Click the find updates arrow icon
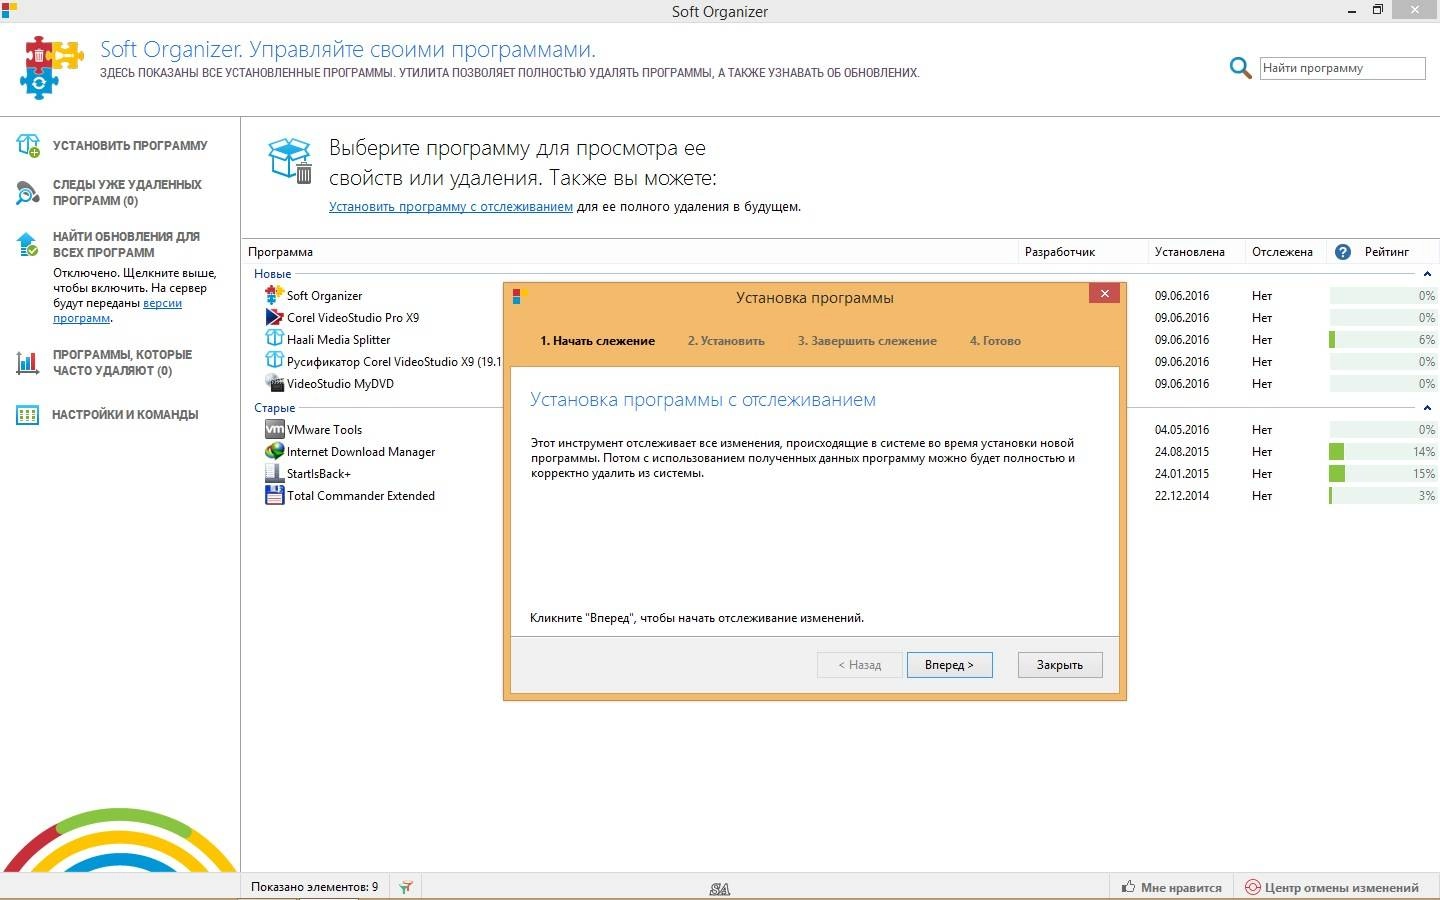 pos(28,244)
